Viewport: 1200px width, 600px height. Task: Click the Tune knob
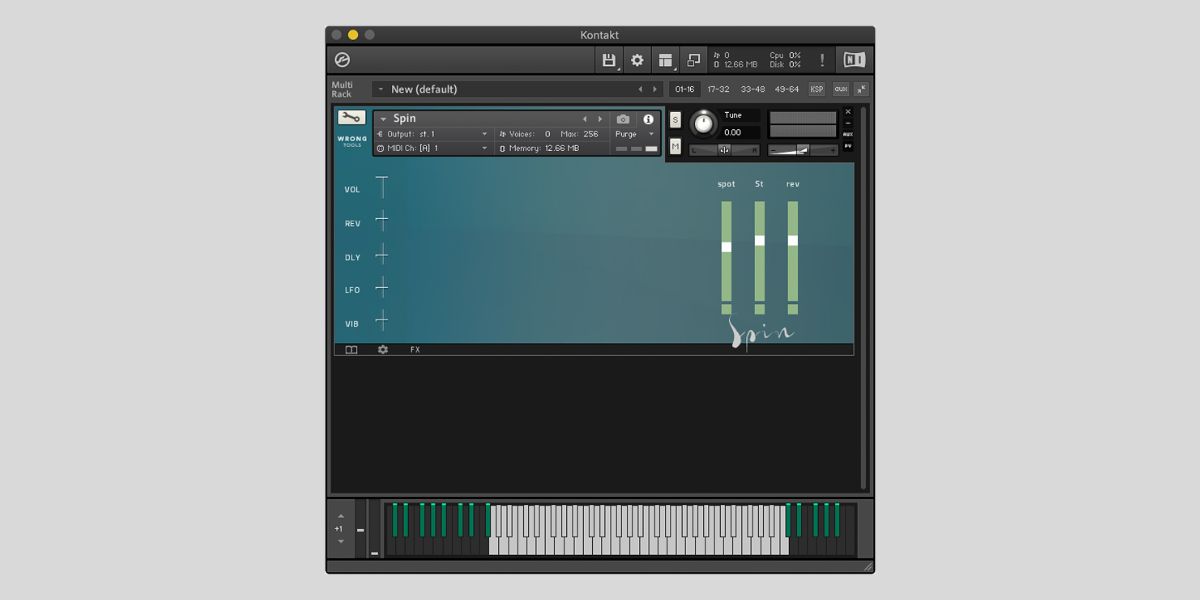(704, 123)
